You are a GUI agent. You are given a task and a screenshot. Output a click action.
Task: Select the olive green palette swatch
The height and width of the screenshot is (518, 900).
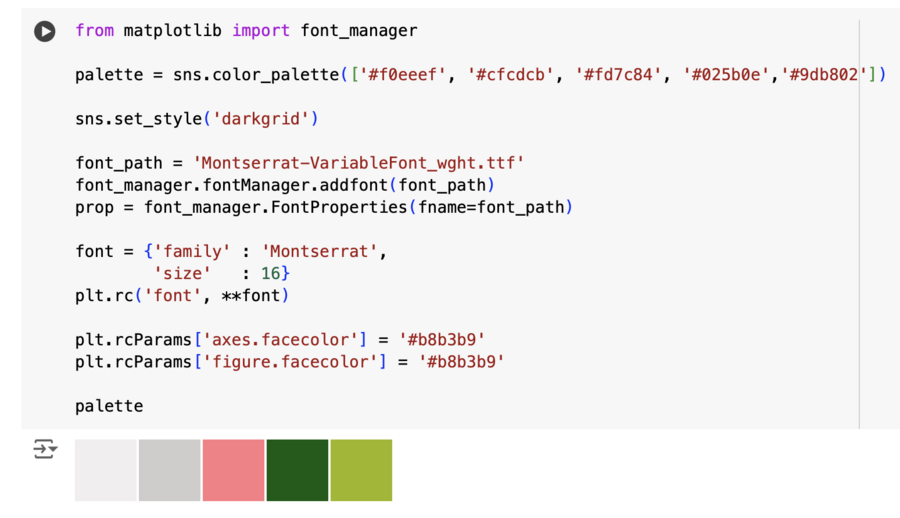361,470
